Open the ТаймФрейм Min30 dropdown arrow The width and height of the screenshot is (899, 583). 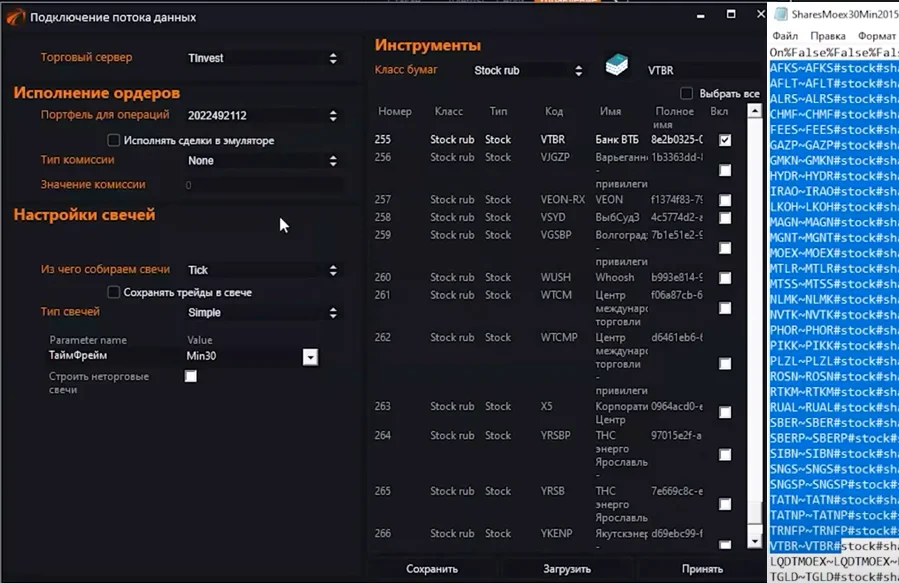click(x=310, y=357)
